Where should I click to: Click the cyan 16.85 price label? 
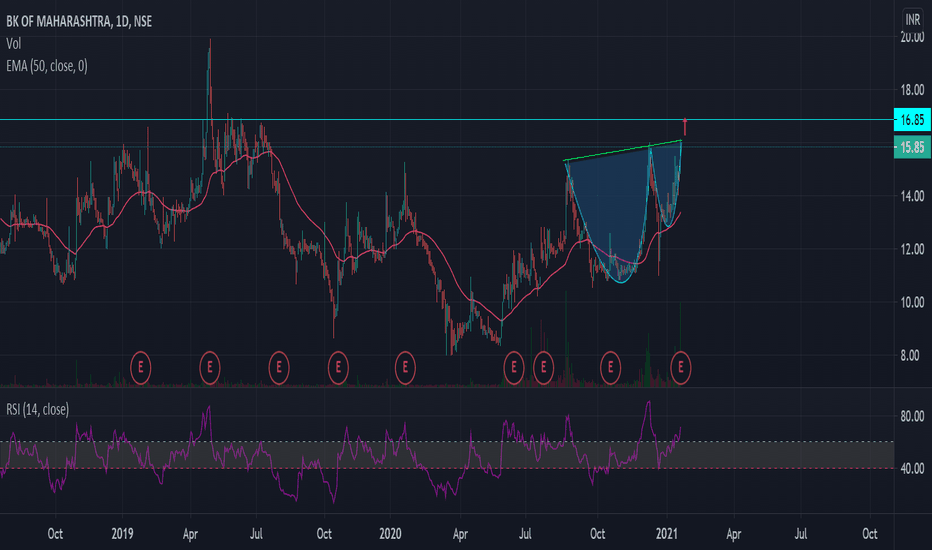point(912,120)
